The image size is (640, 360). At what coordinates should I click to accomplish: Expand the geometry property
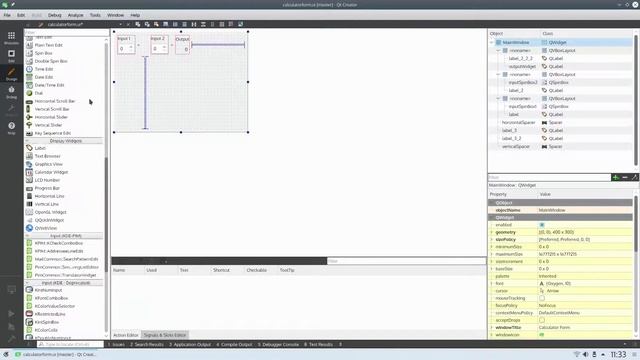(492, 232)
